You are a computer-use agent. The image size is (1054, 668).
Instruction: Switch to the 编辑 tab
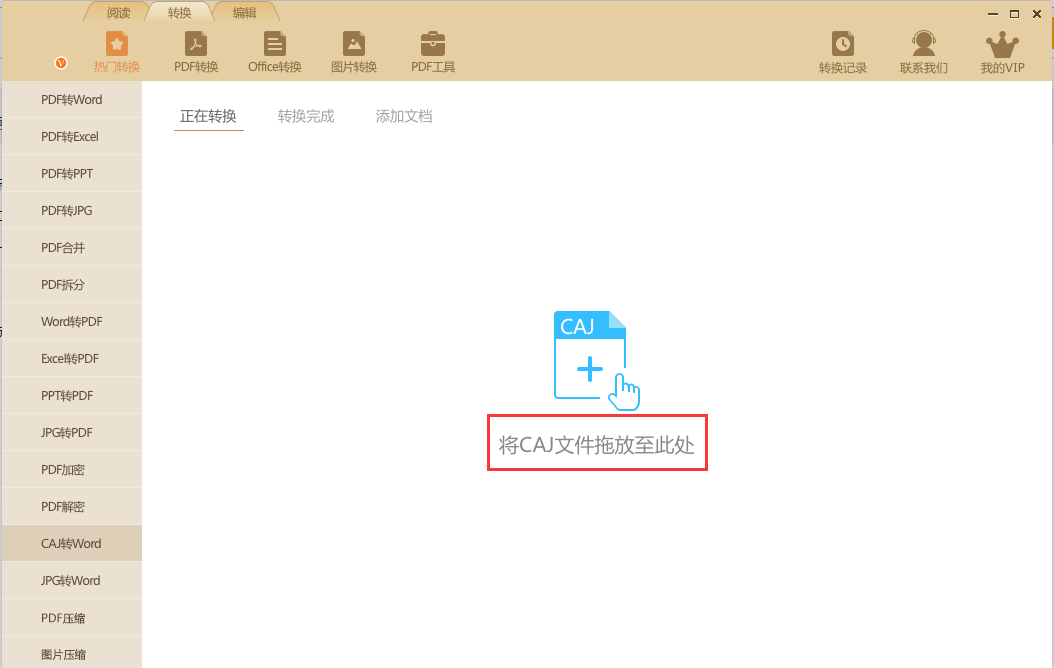point(245,13)
